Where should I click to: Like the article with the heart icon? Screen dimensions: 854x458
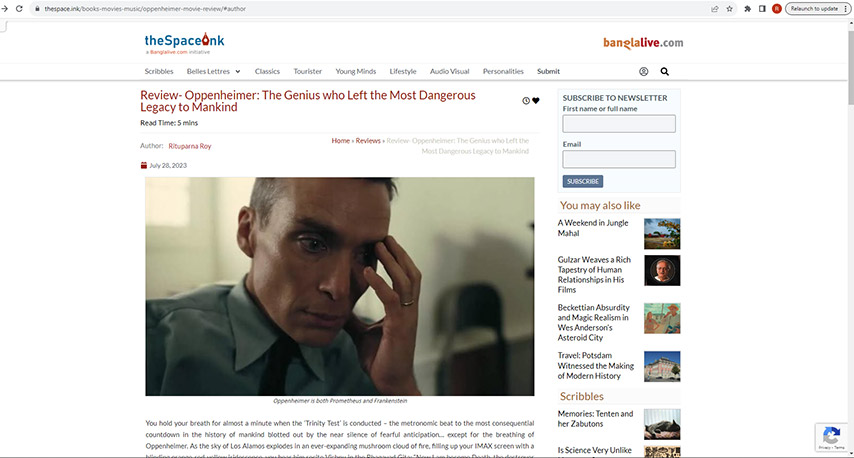(x=536, y=100)
